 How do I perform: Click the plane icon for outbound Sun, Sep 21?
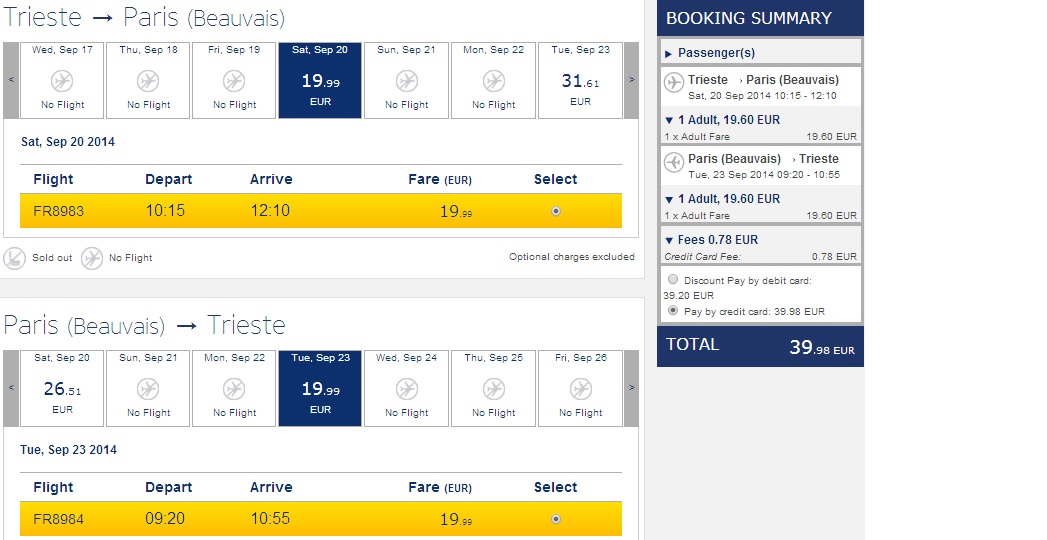407,81
